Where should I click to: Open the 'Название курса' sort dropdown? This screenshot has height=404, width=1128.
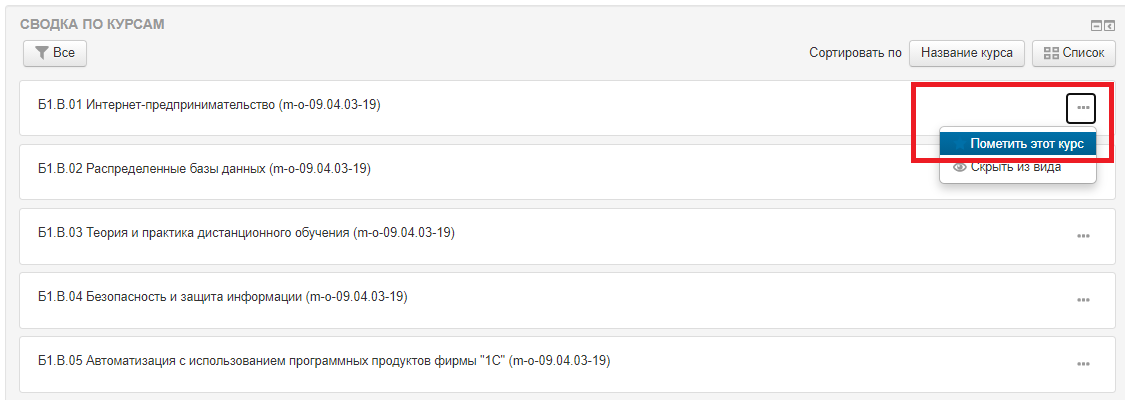[966, 53]
